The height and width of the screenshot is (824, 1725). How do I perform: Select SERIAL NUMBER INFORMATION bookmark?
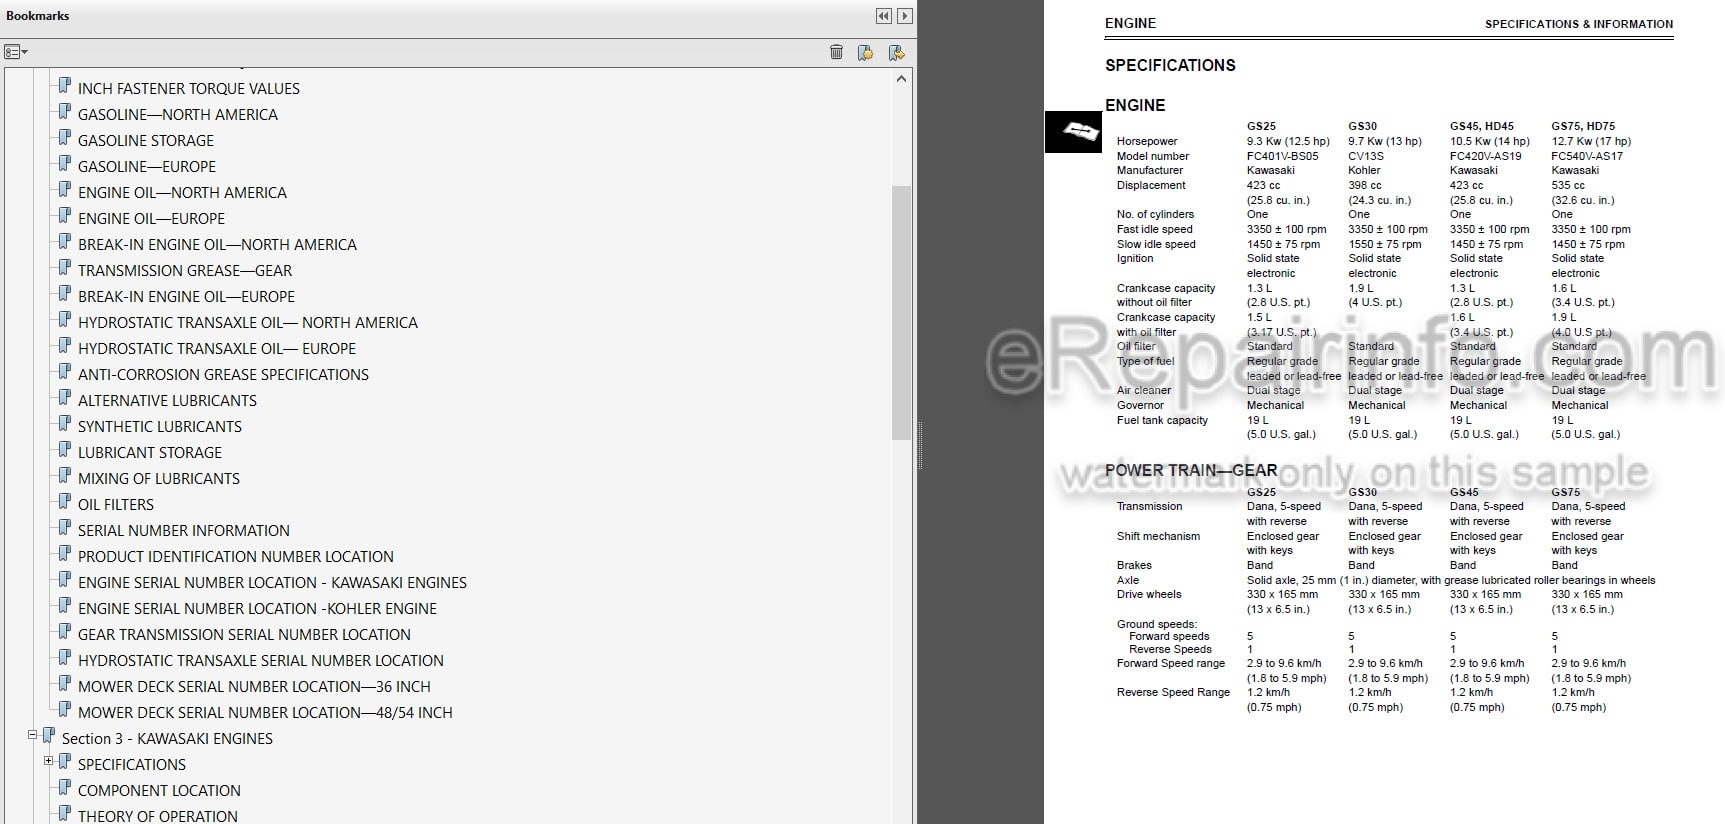coord(184,531)
